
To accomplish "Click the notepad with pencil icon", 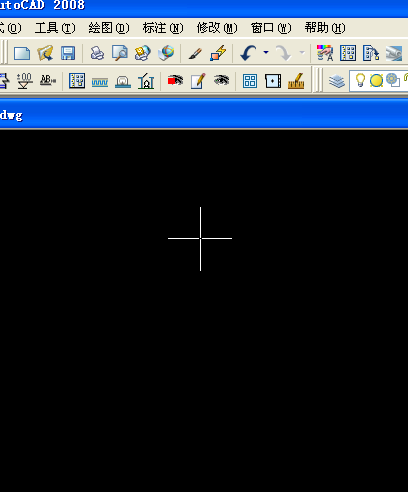I will point(198,81).
